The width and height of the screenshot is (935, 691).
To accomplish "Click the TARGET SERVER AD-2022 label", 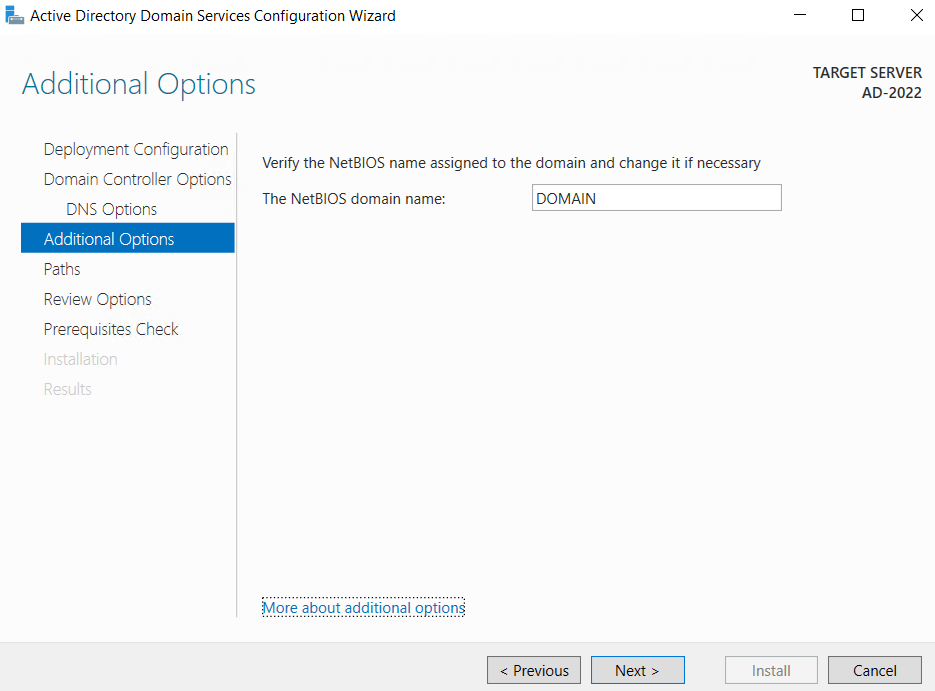I will pyautogui.click(x=866, y=81).
